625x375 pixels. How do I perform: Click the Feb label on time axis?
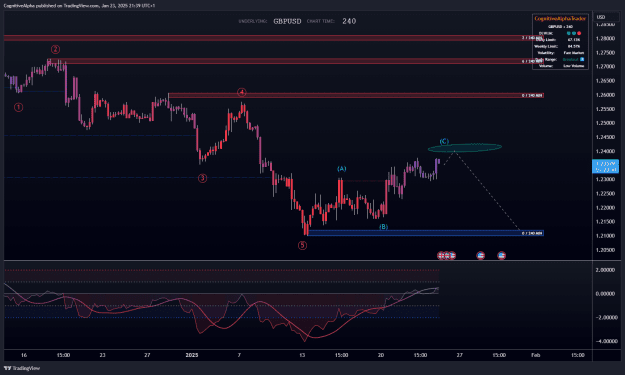coord(535,355)
